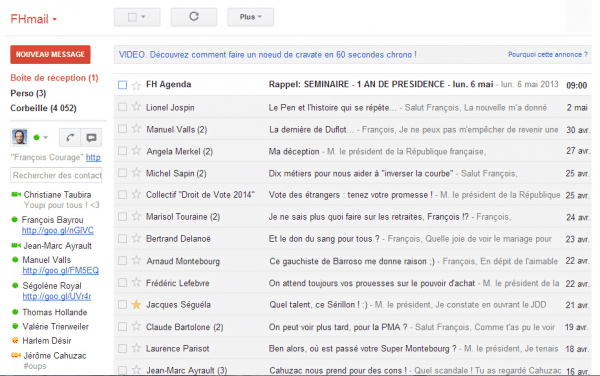Open 'Ce gauchiste de Barroso' email

point(352,261)
